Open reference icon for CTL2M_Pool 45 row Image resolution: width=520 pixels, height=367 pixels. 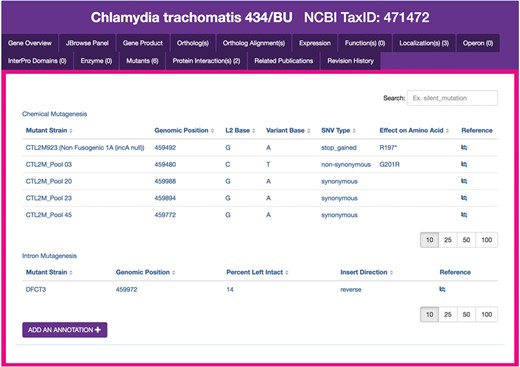coord(464,215)
